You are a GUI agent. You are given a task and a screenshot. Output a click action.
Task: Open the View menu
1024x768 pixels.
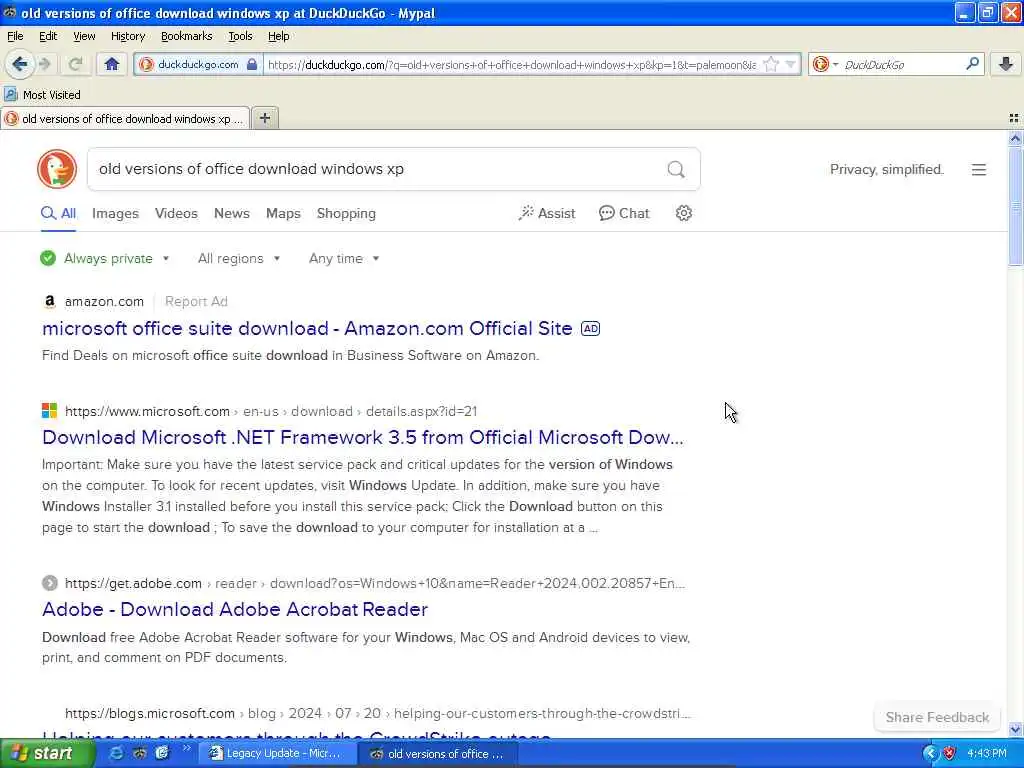point(84,36)
